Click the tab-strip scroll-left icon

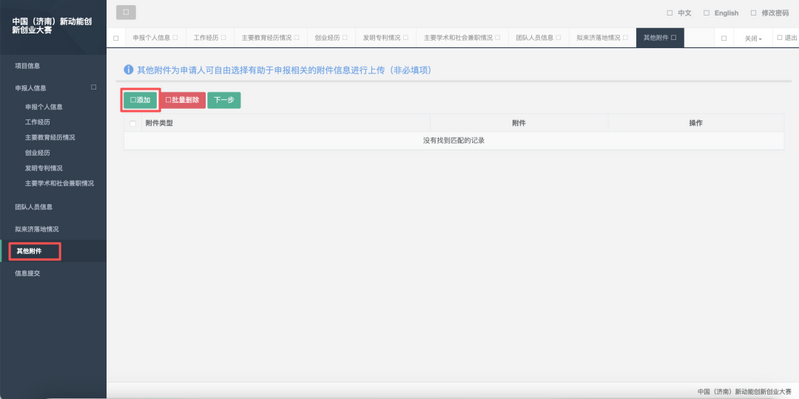116,38
